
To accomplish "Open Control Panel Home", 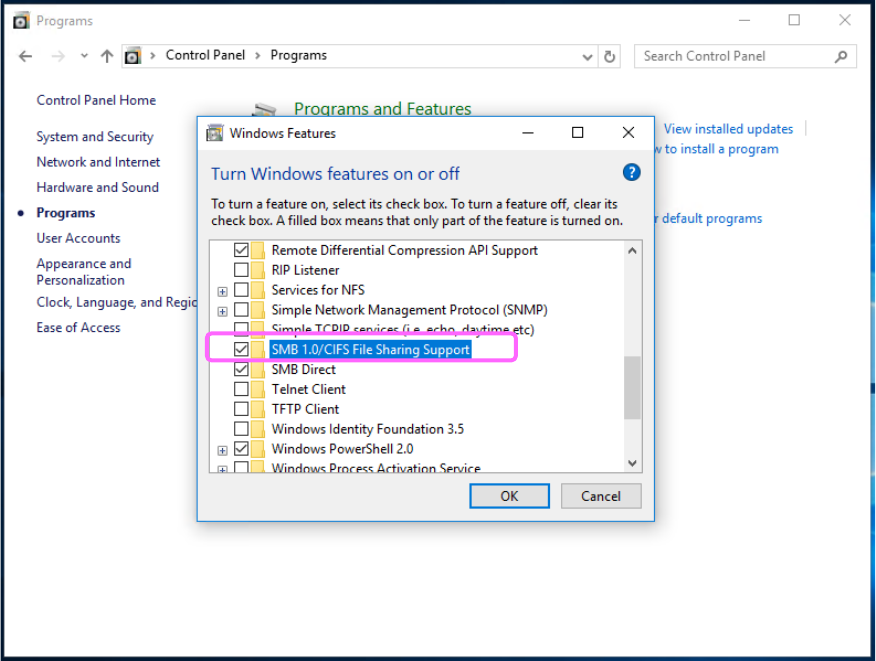I will (x=96, y=100).
